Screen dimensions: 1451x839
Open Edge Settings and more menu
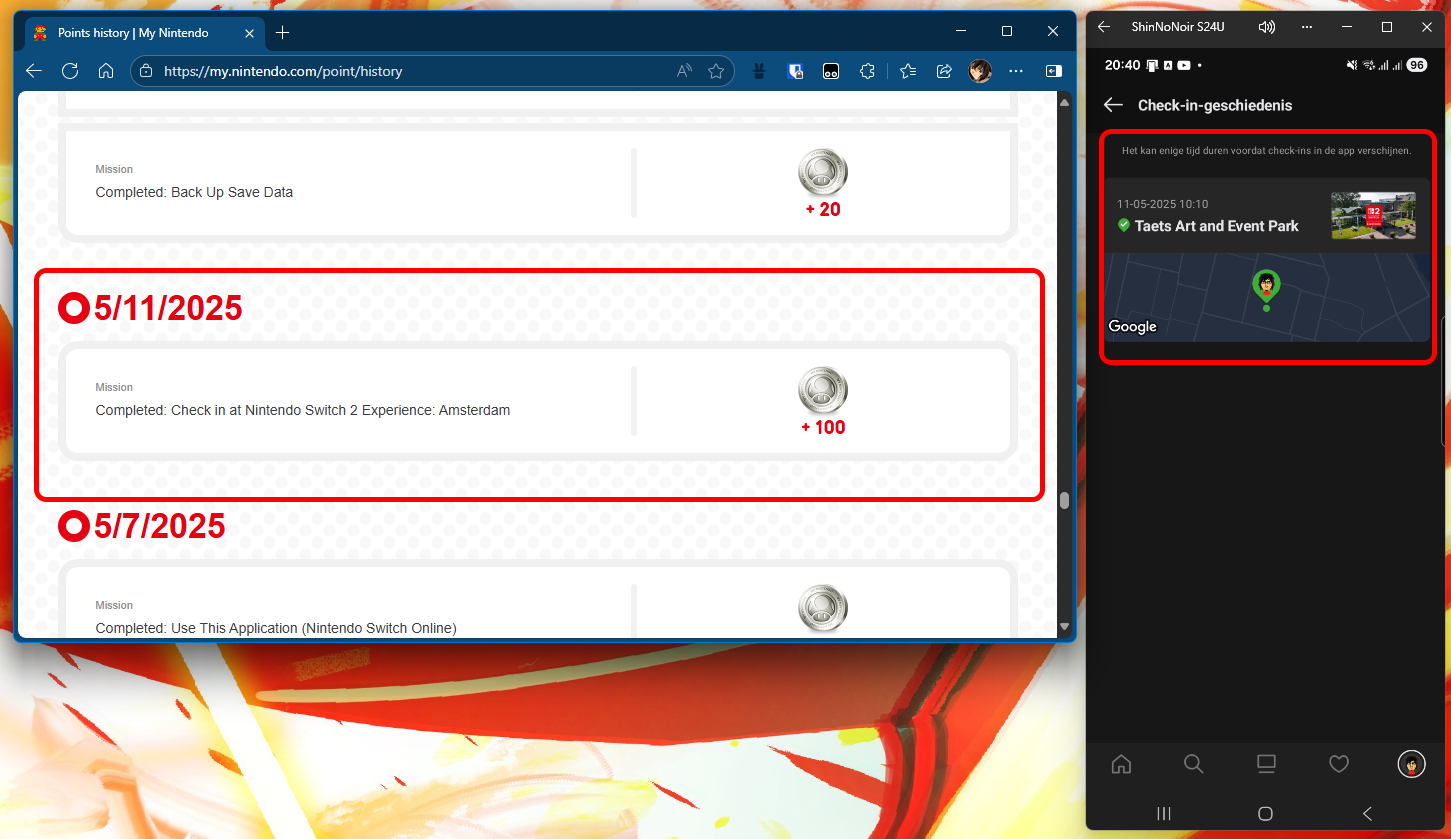click(1016, 71)
